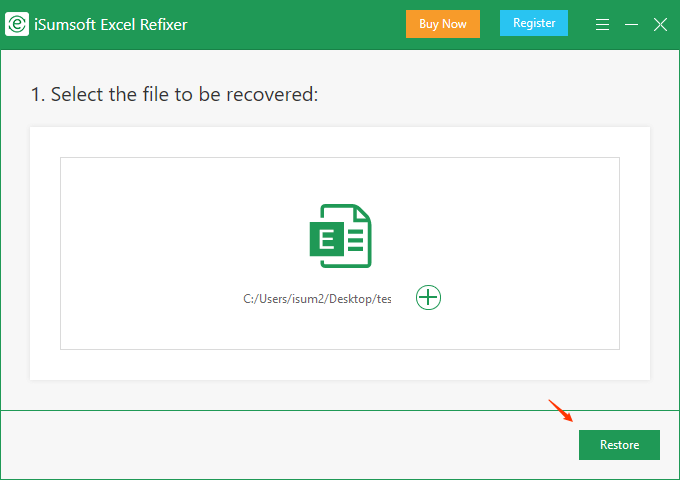The height and width of the screenshot is (480, 680).
Task: Click the Excel file icon in drop area
Action: (x=340, y=236)
